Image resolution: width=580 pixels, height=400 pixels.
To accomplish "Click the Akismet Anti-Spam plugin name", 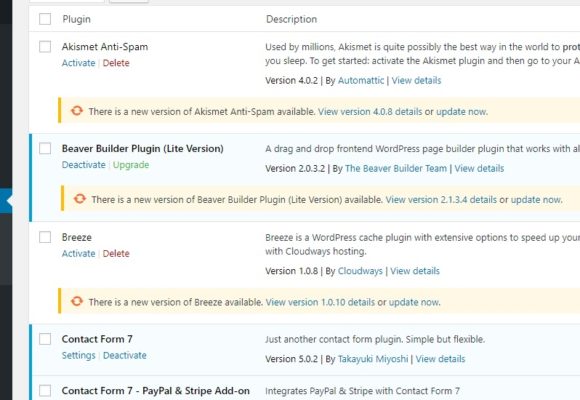I will pos(105,47).
